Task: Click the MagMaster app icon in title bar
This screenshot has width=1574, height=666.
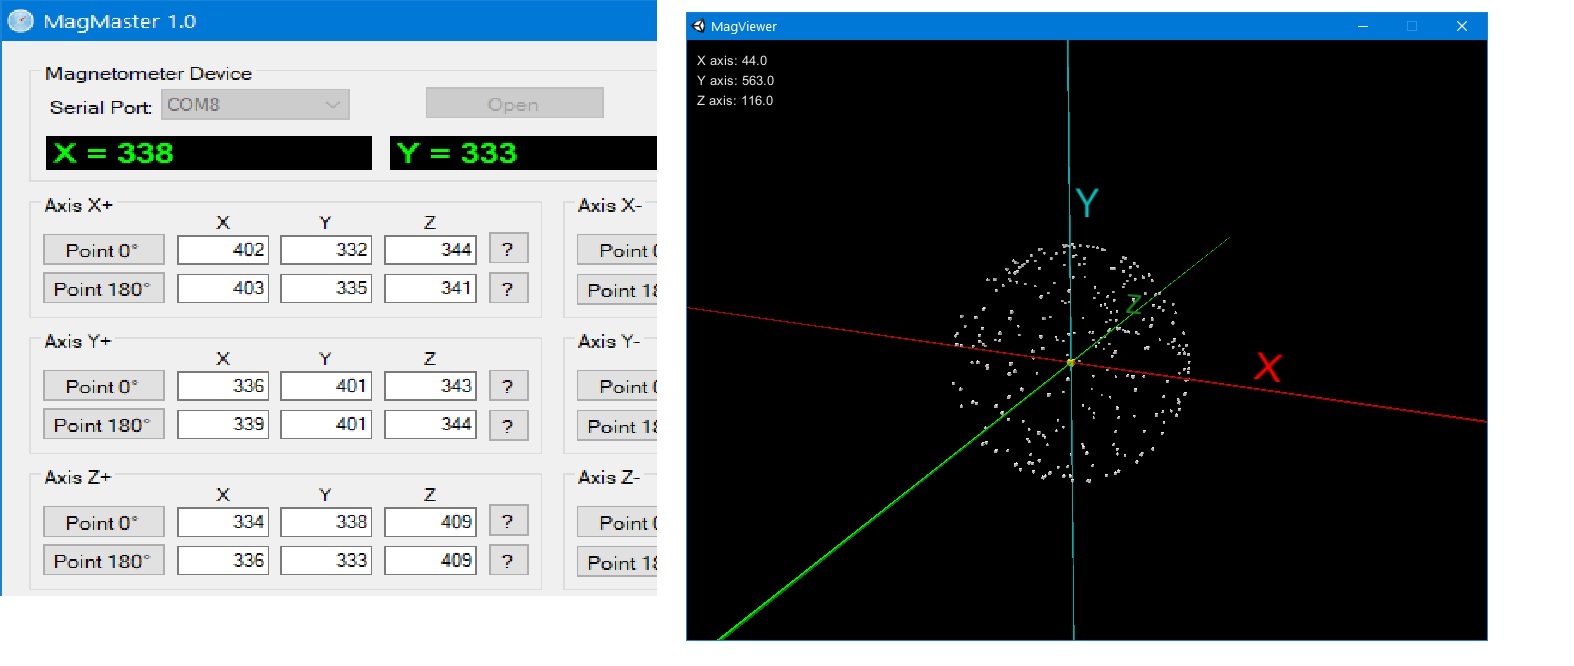Action: (x=21, y=21)
